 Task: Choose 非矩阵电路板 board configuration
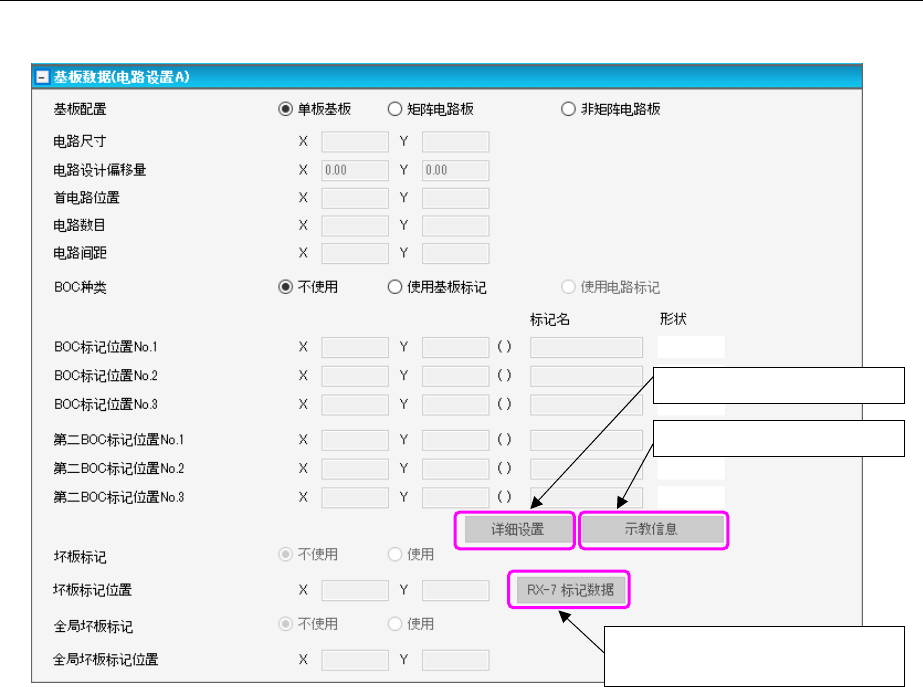(x=568, y=109)
